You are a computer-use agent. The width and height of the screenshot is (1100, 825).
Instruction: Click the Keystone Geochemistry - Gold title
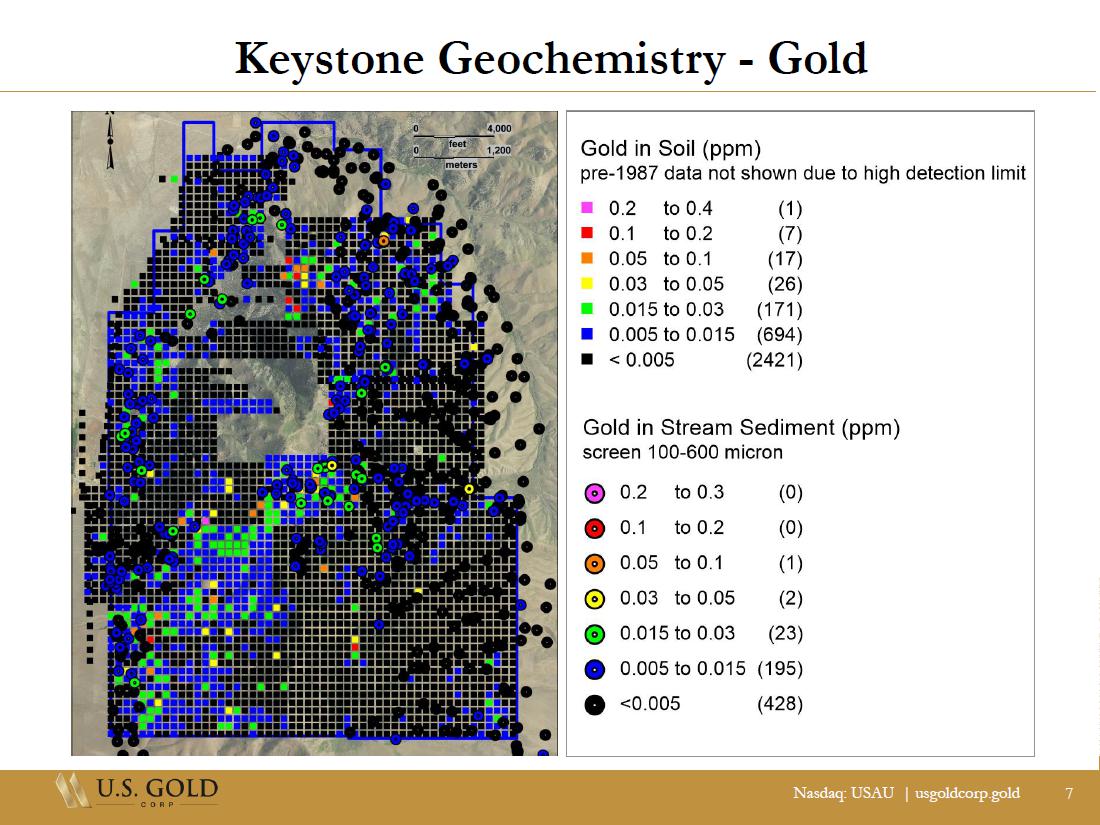click(550, 59)
